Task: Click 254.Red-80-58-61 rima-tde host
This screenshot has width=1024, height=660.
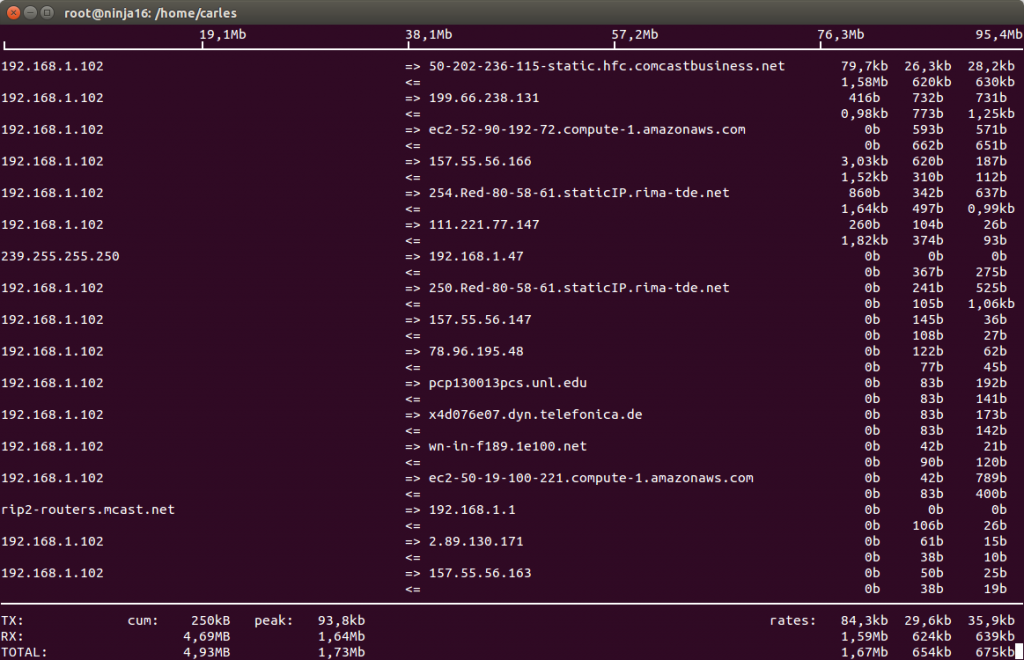Action: pos(579,193)
